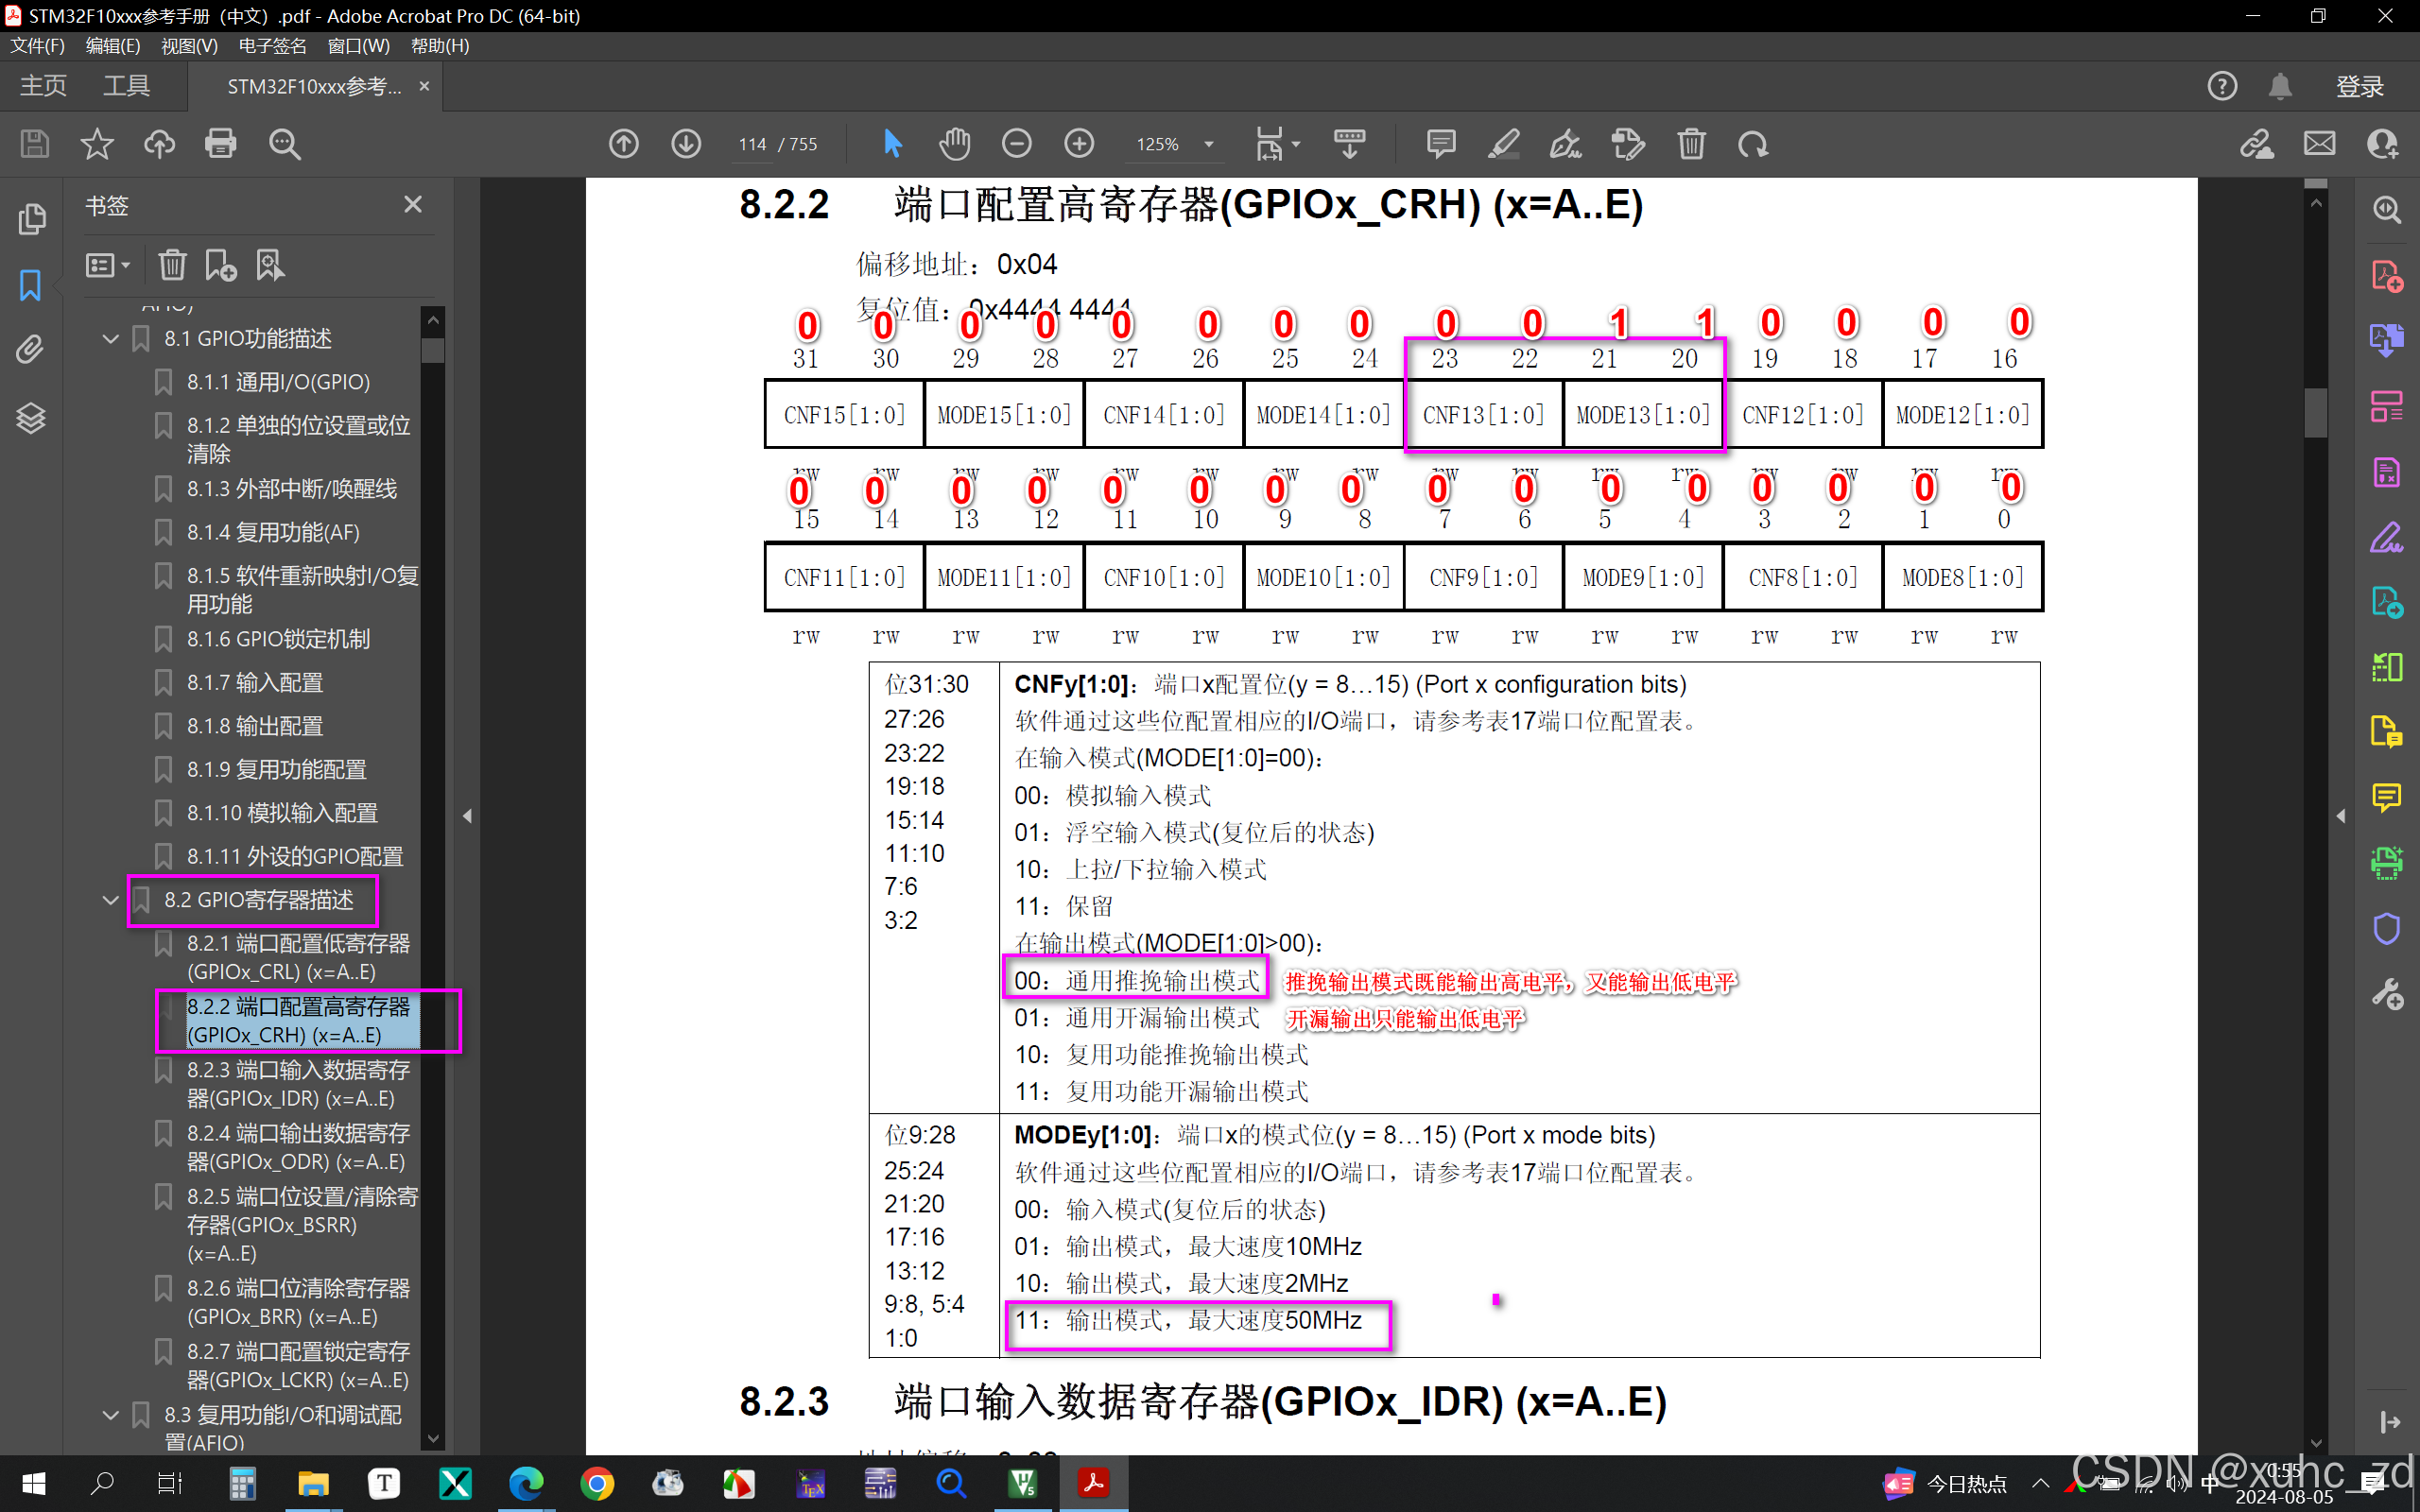Open 窗口(W) menu
The image size is (2420, 1512).
(359, 46)
